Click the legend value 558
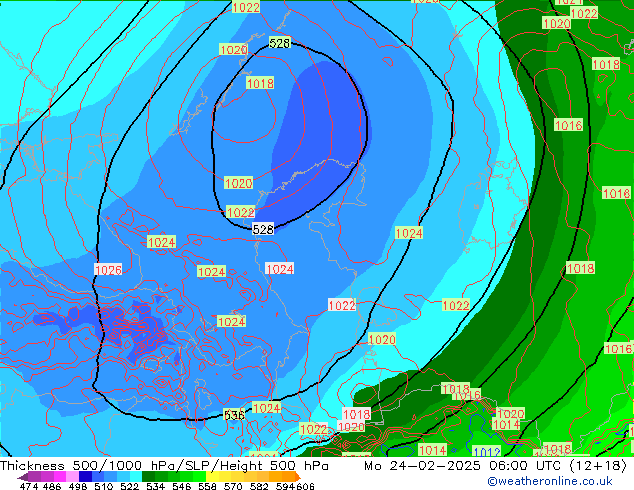The height and width of the screenshot is (490, 634). 207,486
